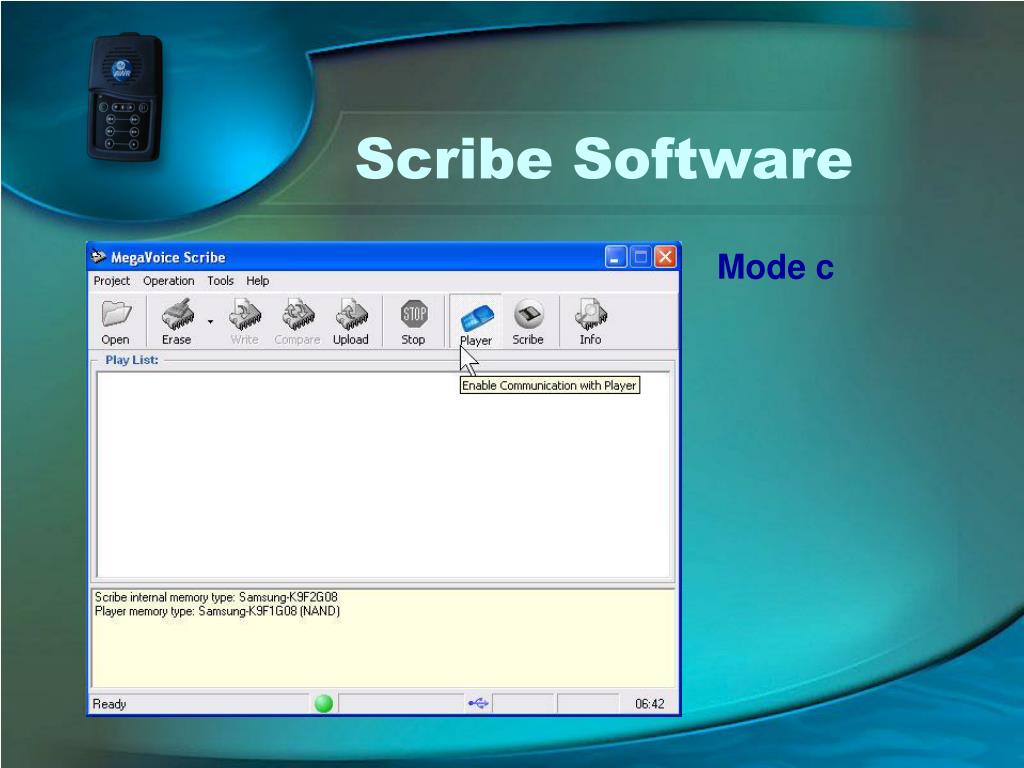The image size is (1024, 768).
Task: Click the USB connection status icon
Action: [478, 703]
